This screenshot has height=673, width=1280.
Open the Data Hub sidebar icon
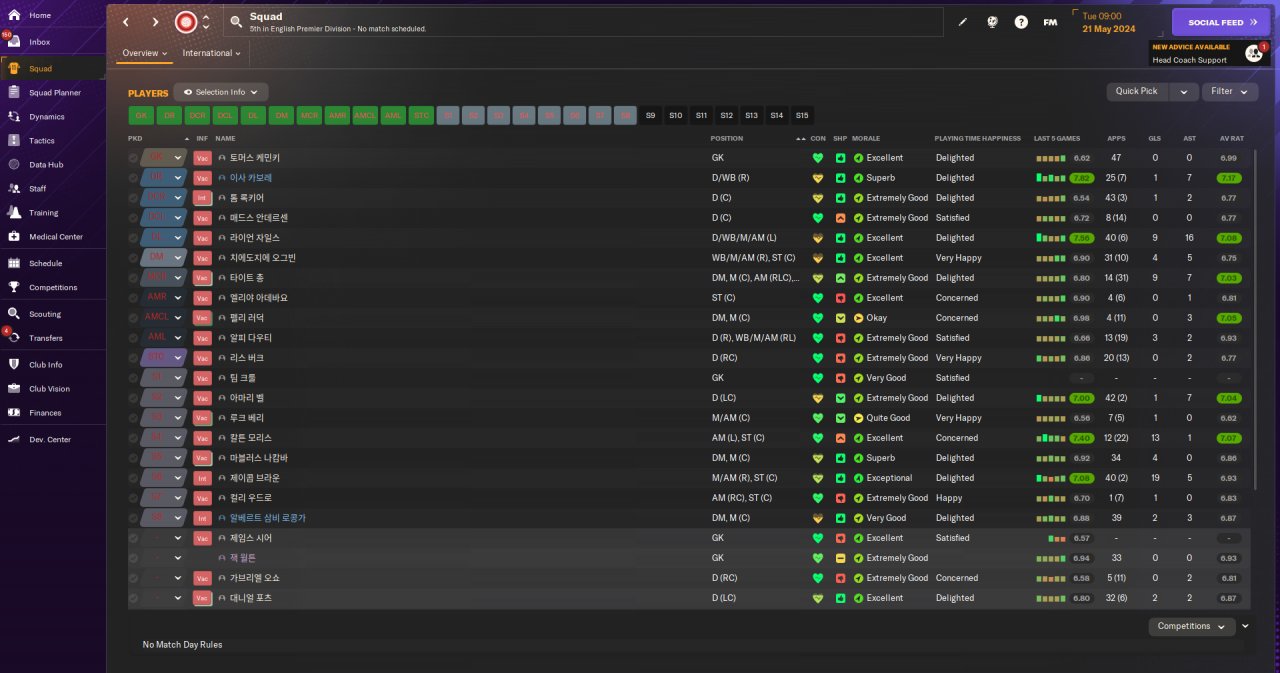click(14, 164)
